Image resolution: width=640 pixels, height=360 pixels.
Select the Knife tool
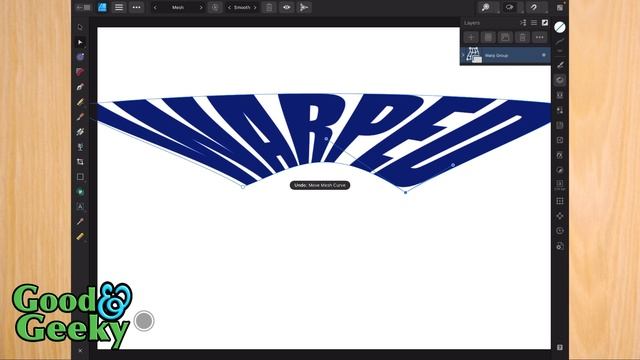tap(80, 132)
